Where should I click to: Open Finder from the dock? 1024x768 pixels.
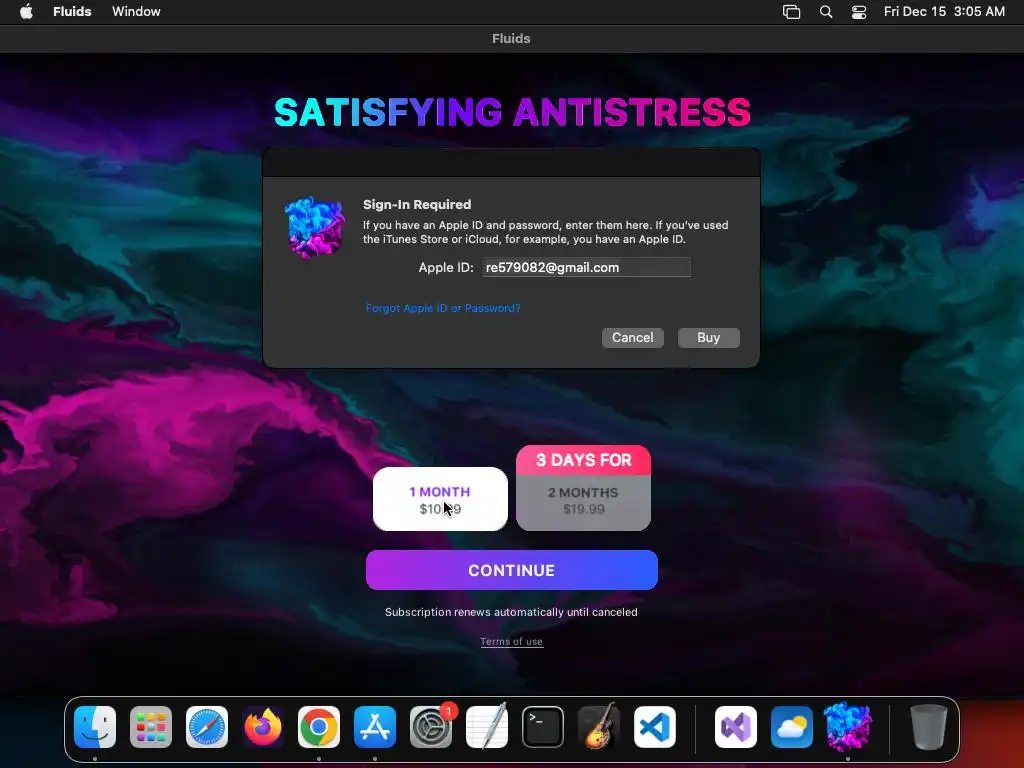point(95,727)
